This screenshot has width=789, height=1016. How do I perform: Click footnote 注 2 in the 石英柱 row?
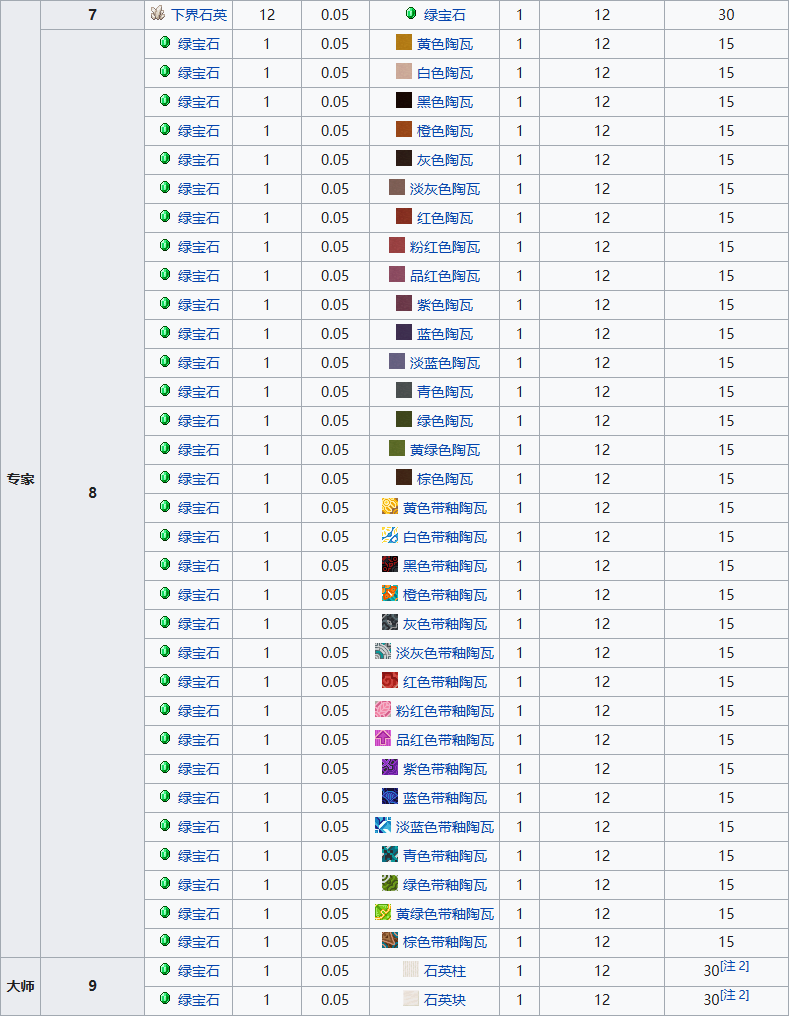(735, 966)
